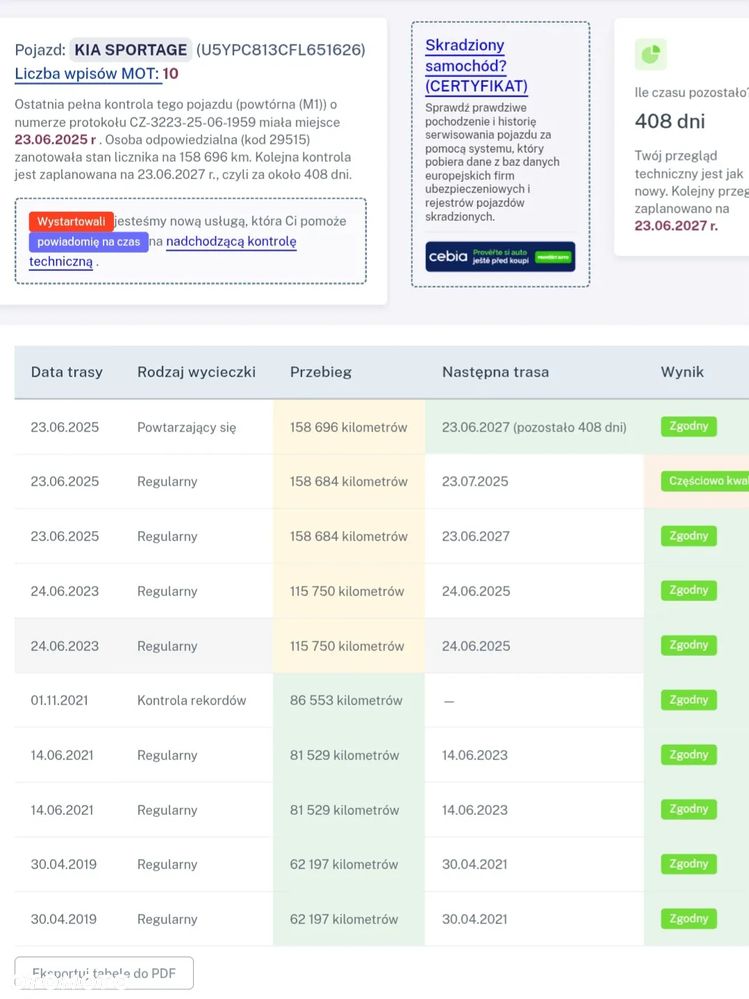This screenshot has width=749, height=999.
Task: Click the Następna trasa column header
Action: click(496, 372)
